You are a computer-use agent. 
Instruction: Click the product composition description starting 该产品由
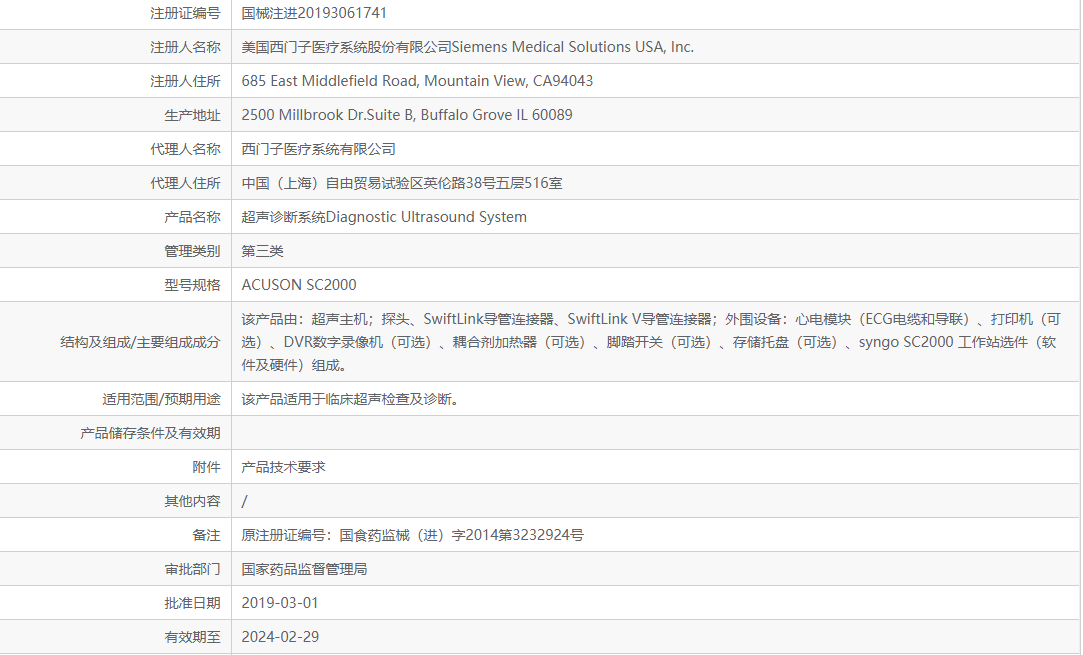coord(651,342)
